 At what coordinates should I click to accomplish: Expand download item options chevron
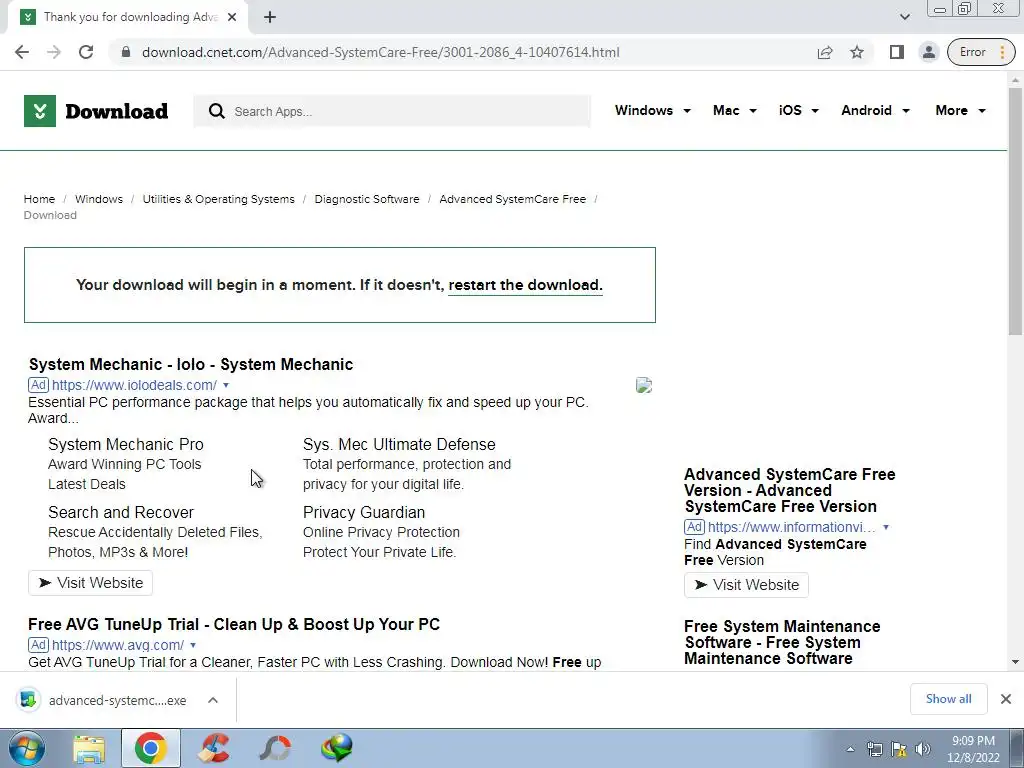pos(213,700)
